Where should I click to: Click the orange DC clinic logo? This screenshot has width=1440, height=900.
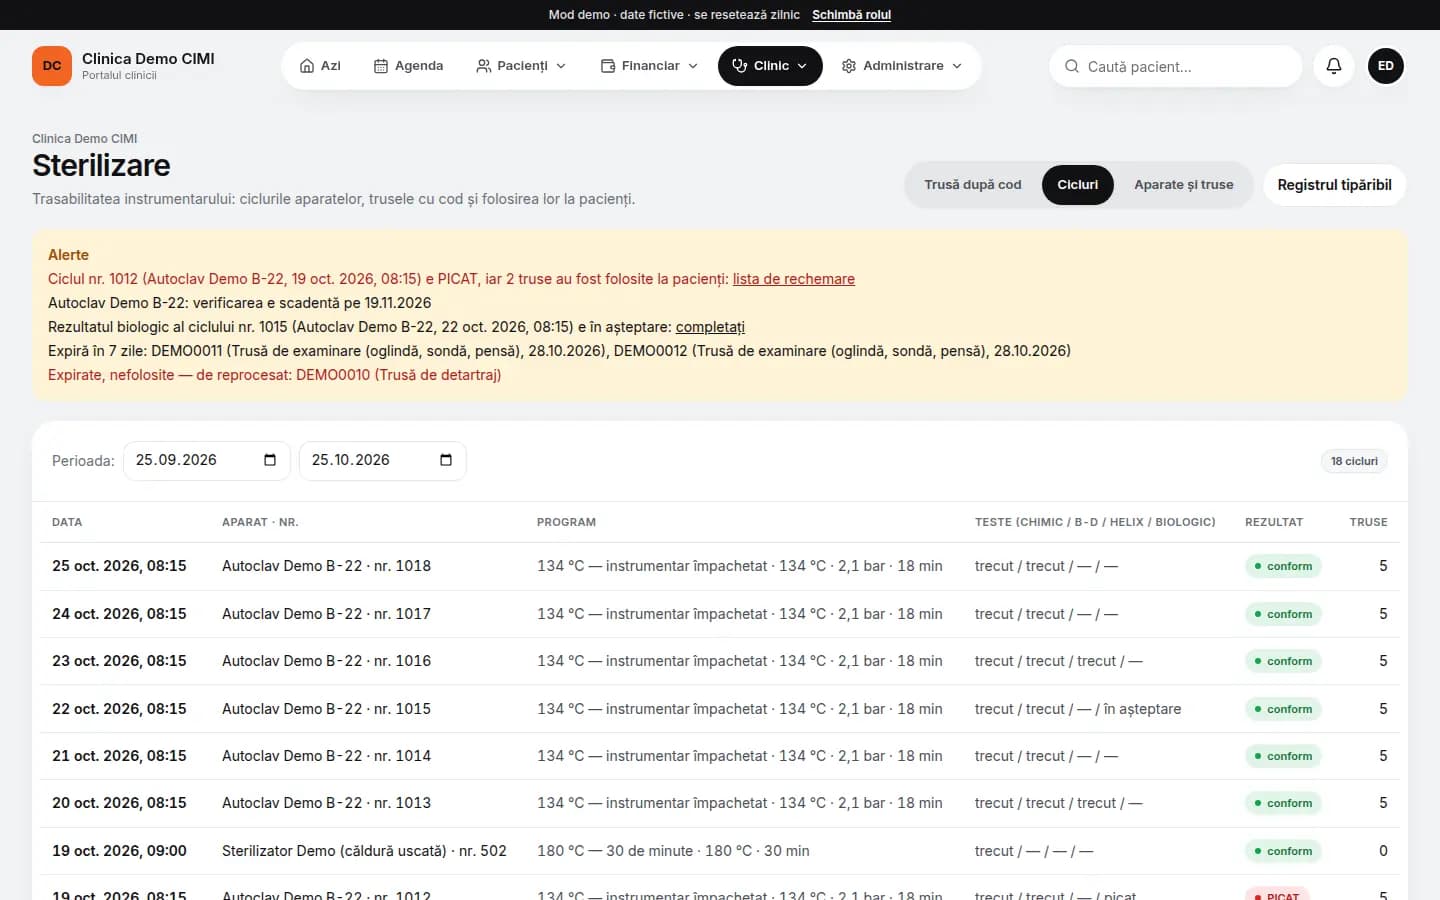(52, 66)
